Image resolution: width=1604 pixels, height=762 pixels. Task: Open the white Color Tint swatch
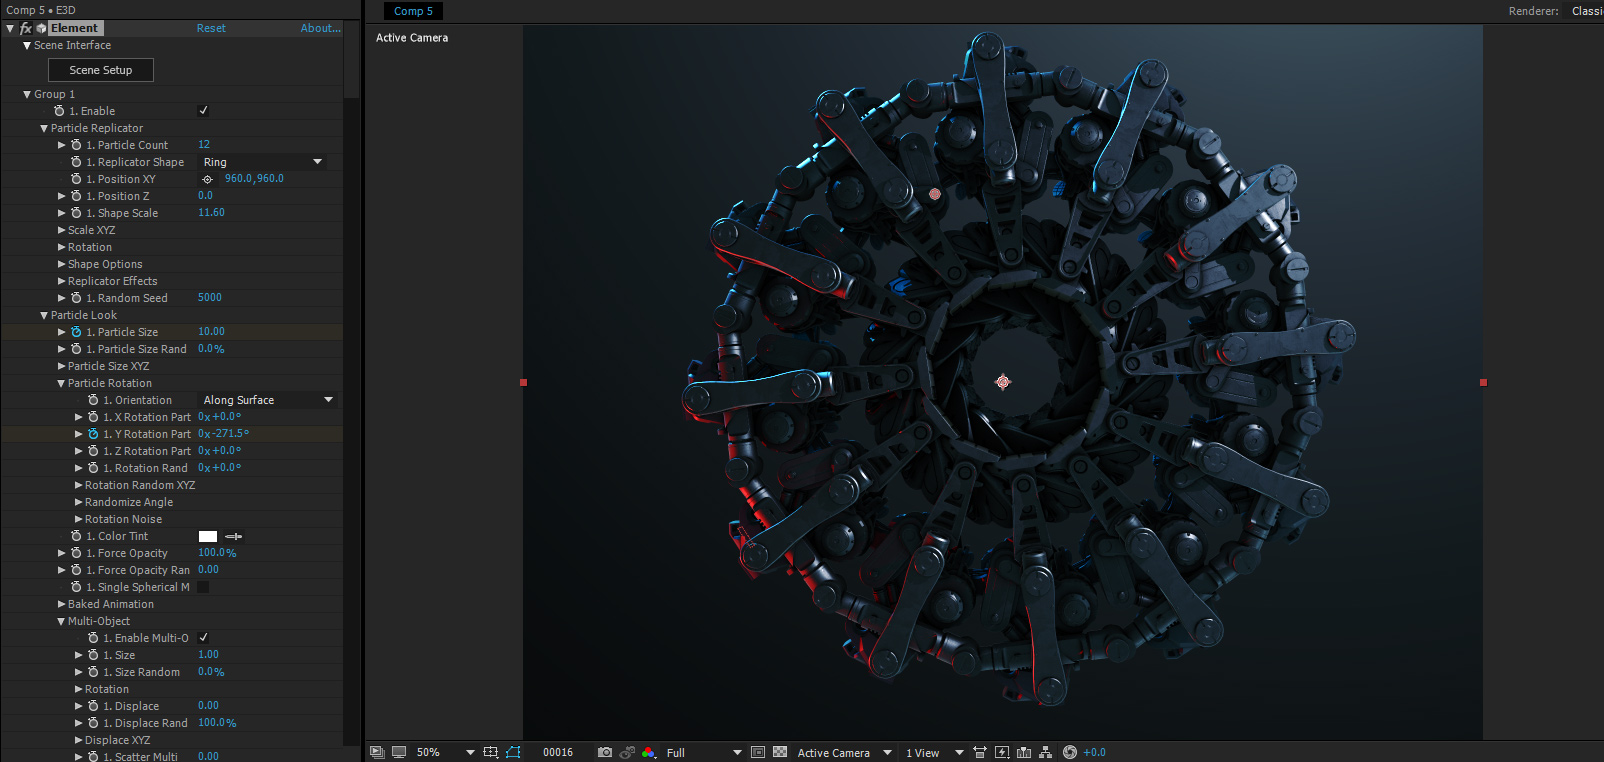tap(208, 536)
